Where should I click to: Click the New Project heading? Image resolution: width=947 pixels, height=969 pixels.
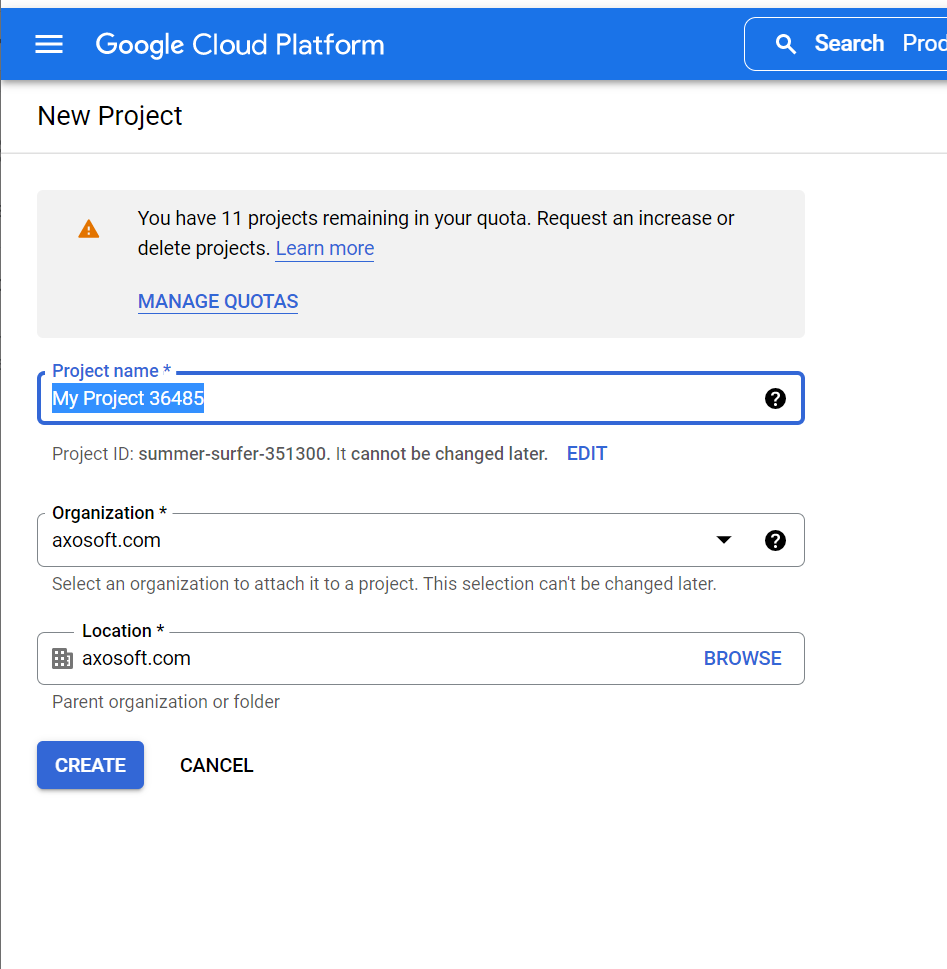pos(110,116)
